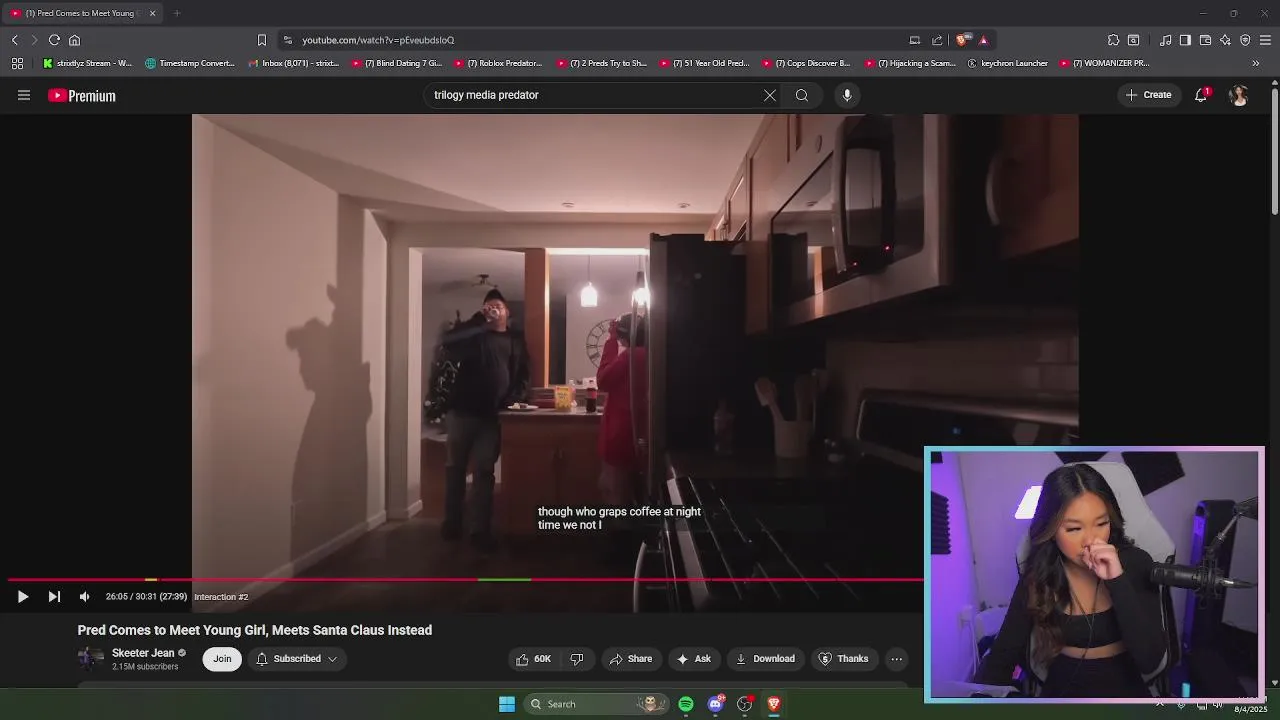Open the Ask AI button
This screenshot has width=1280, height=720.
pos(694,659)
